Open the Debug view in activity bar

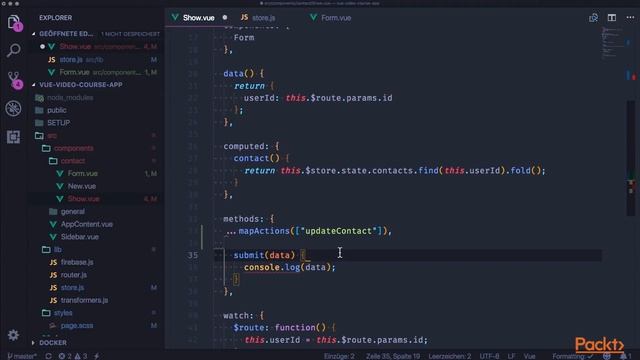point(13,109)
